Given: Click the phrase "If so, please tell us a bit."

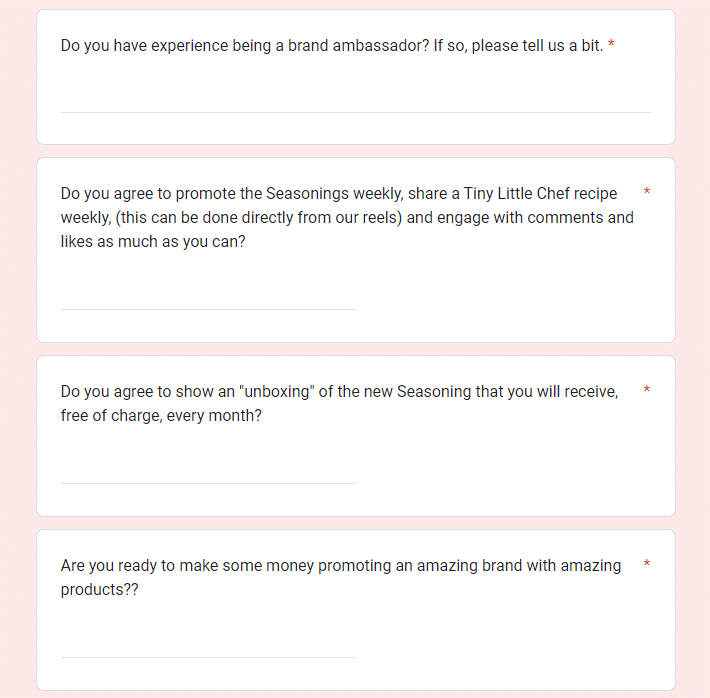Looking at the screenshot, I should click(518, 46).
